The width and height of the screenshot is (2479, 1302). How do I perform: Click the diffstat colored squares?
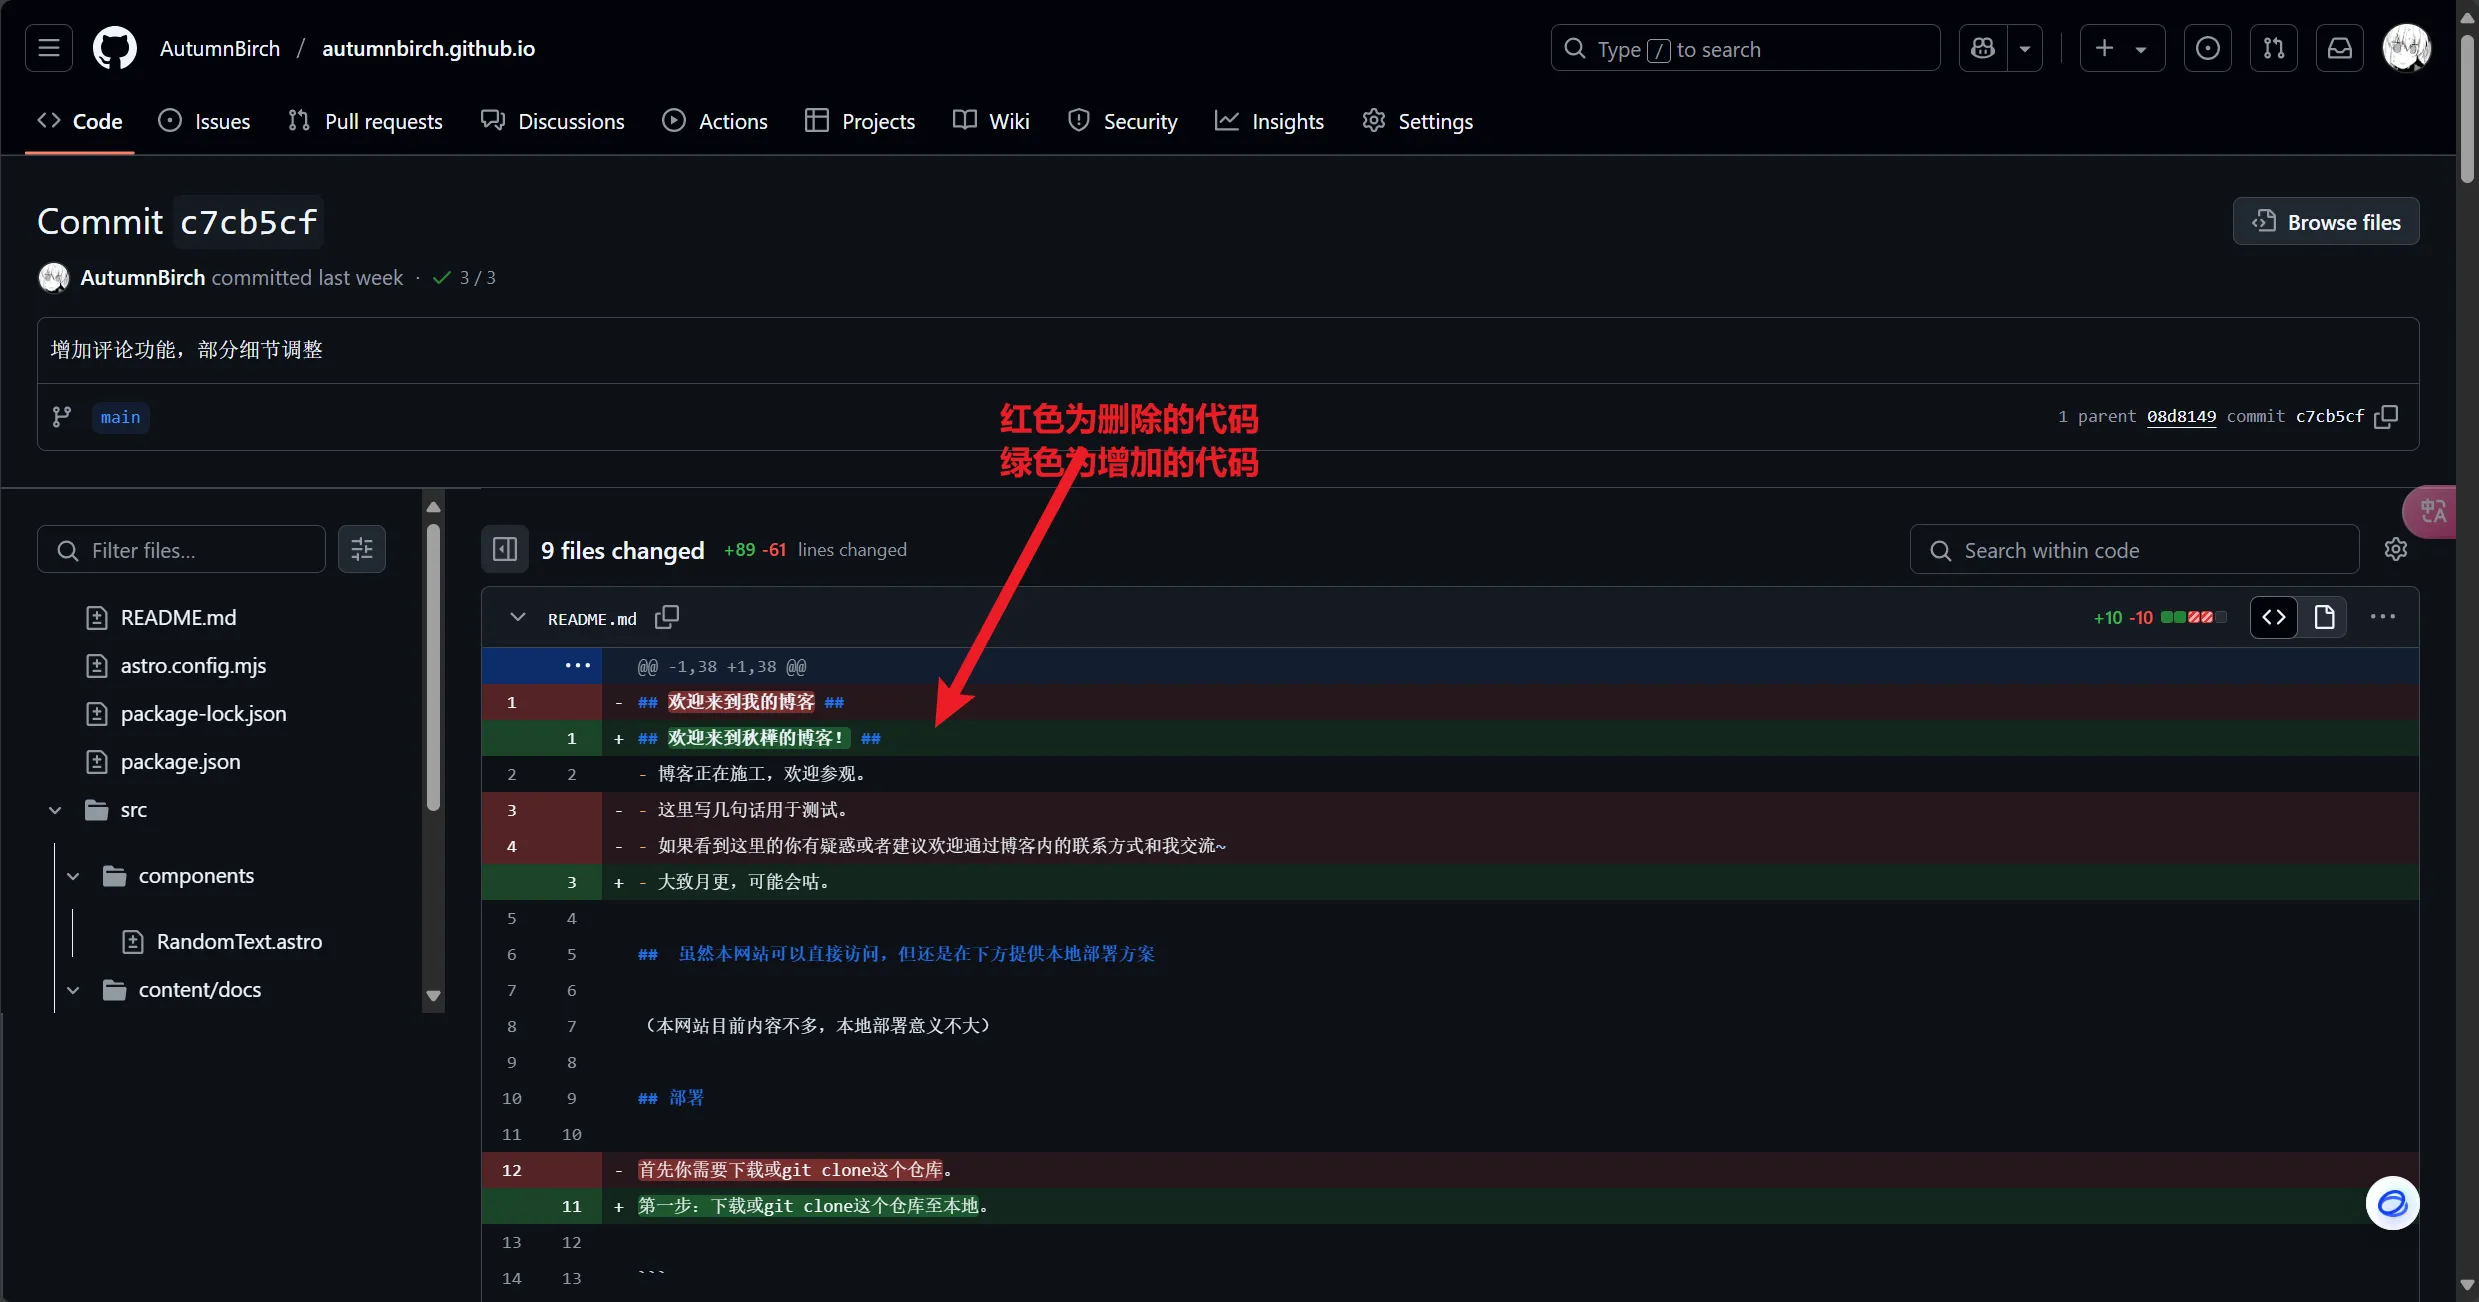2193,617
